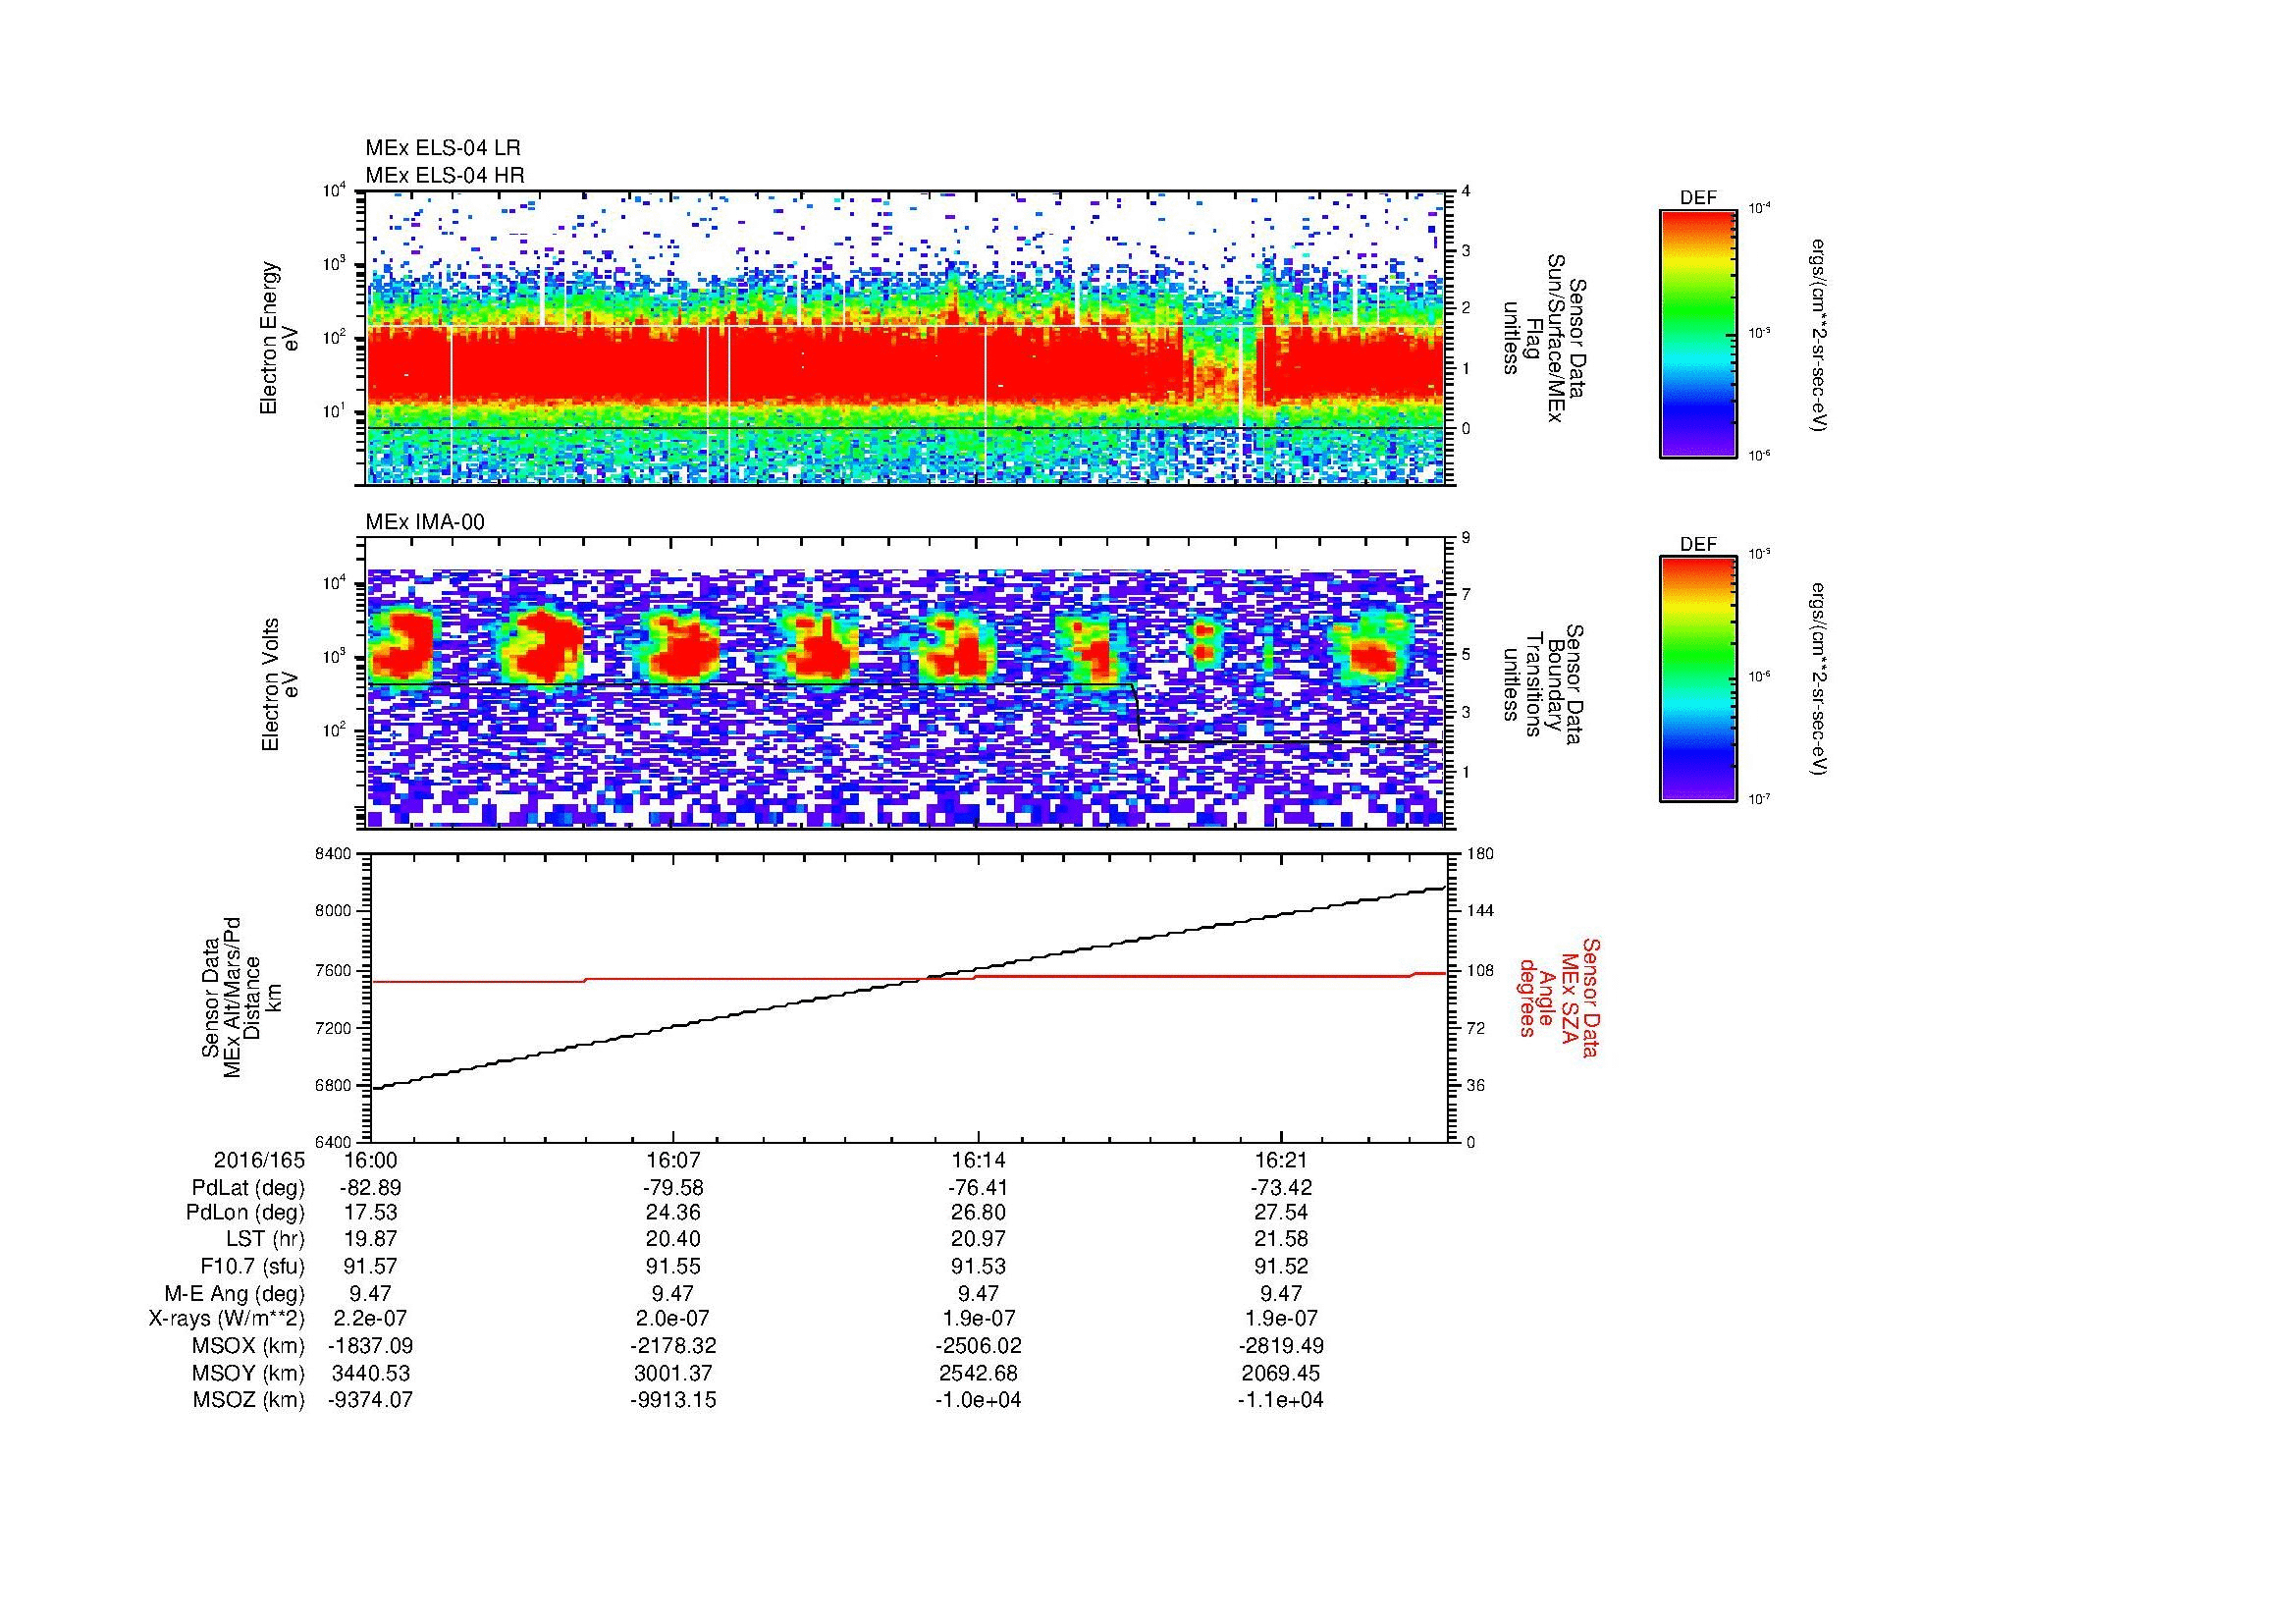
Task: Click the 8400 km axis tick label
Action: pyautogui.click(x=335, y=854)
